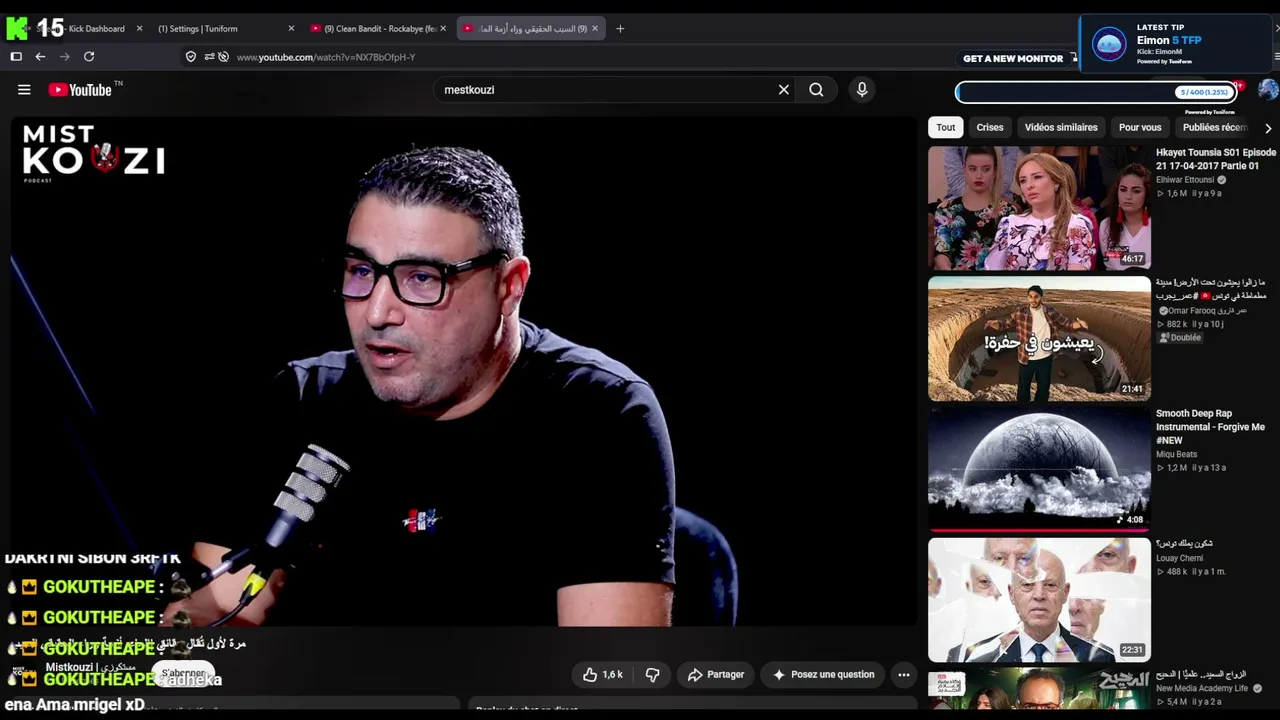This screenshot has height=720, width=1280.
Task: Open Smooth Deep Rap Instrumental thumbnail
Action: (x=1039, y=469)
